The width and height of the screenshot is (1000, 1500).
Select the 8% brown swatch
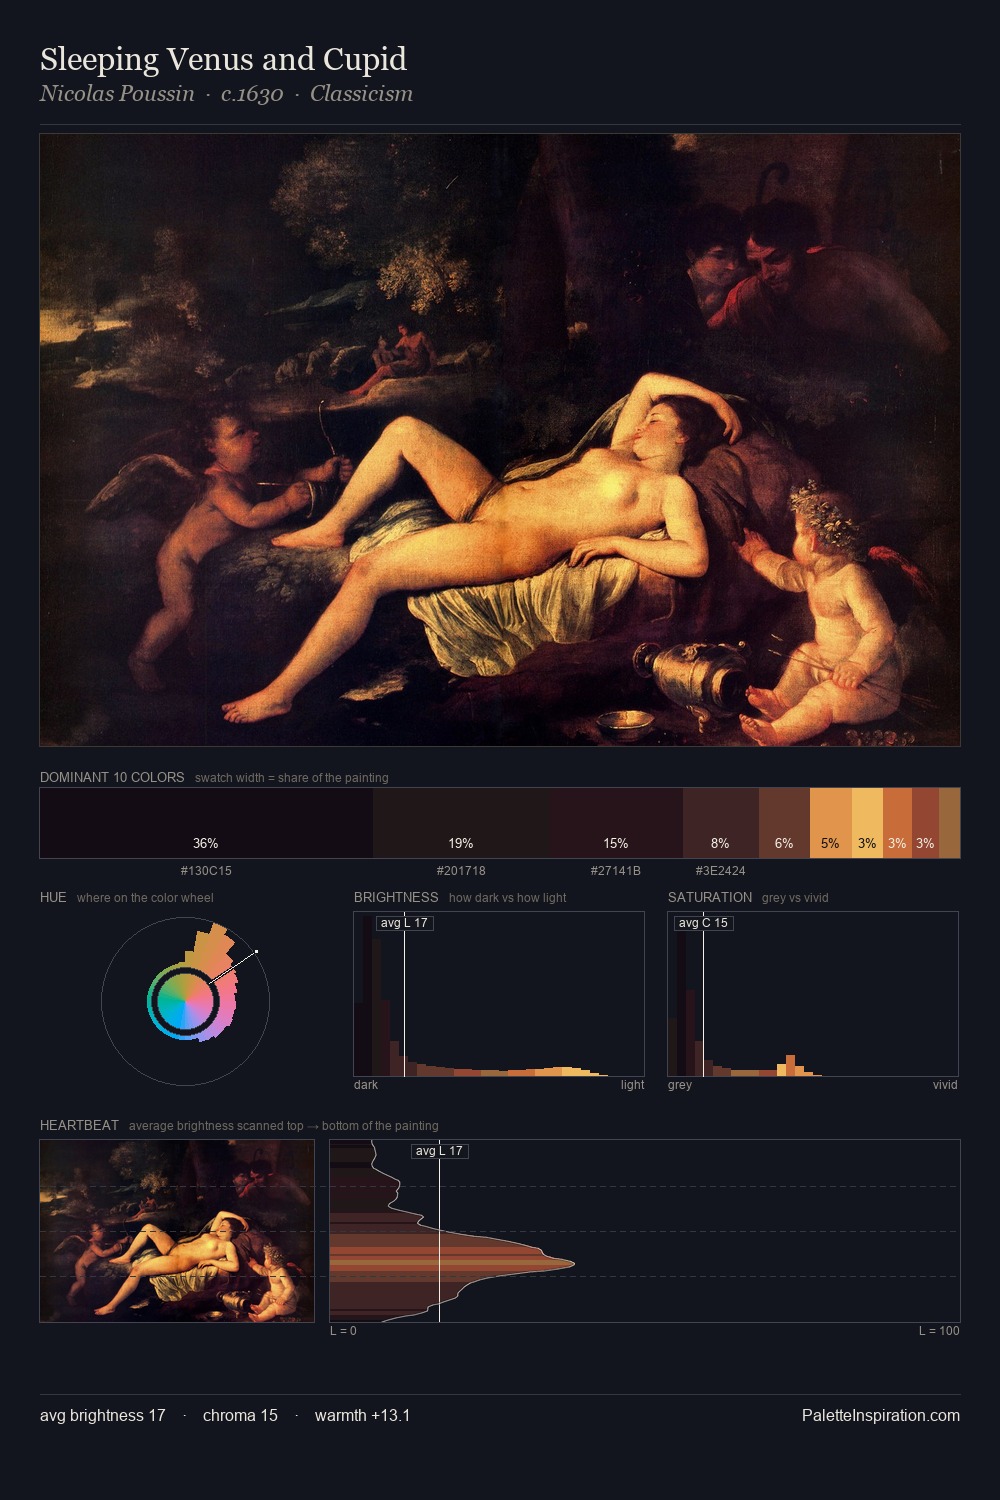(721, 823)
